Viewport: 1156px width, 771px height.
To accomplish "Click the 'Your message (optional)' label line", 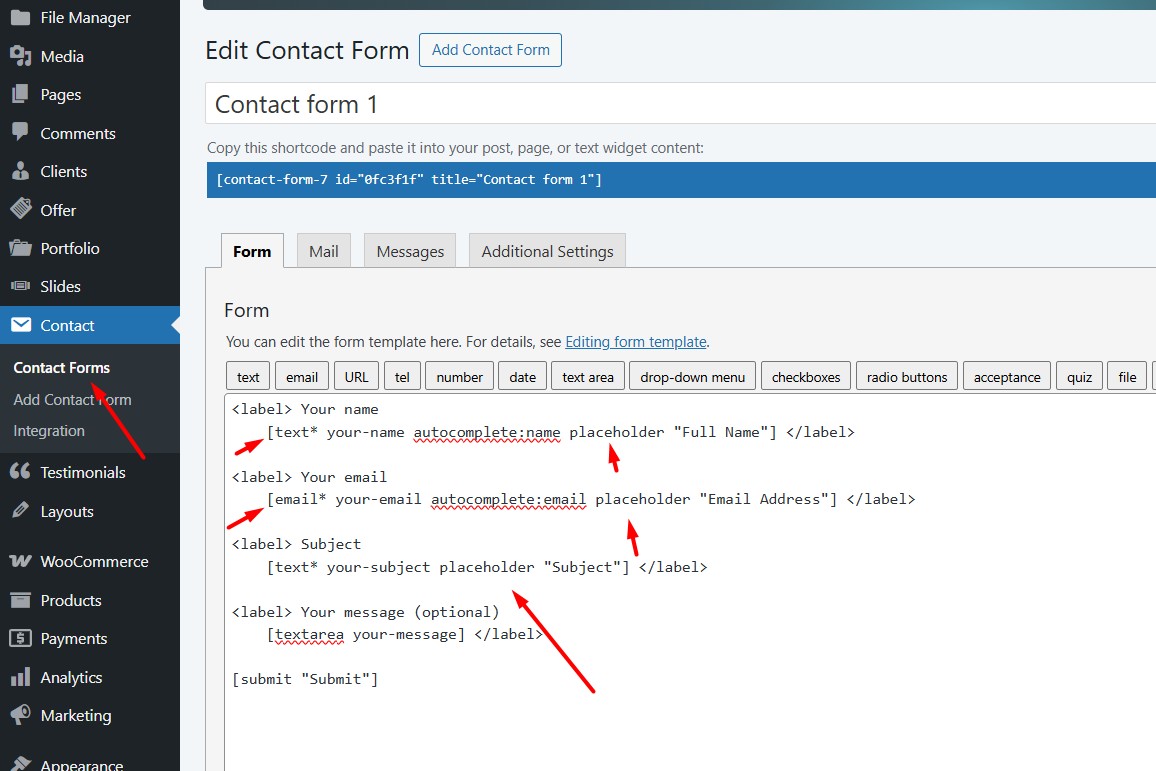I will (x=366, y=612).
